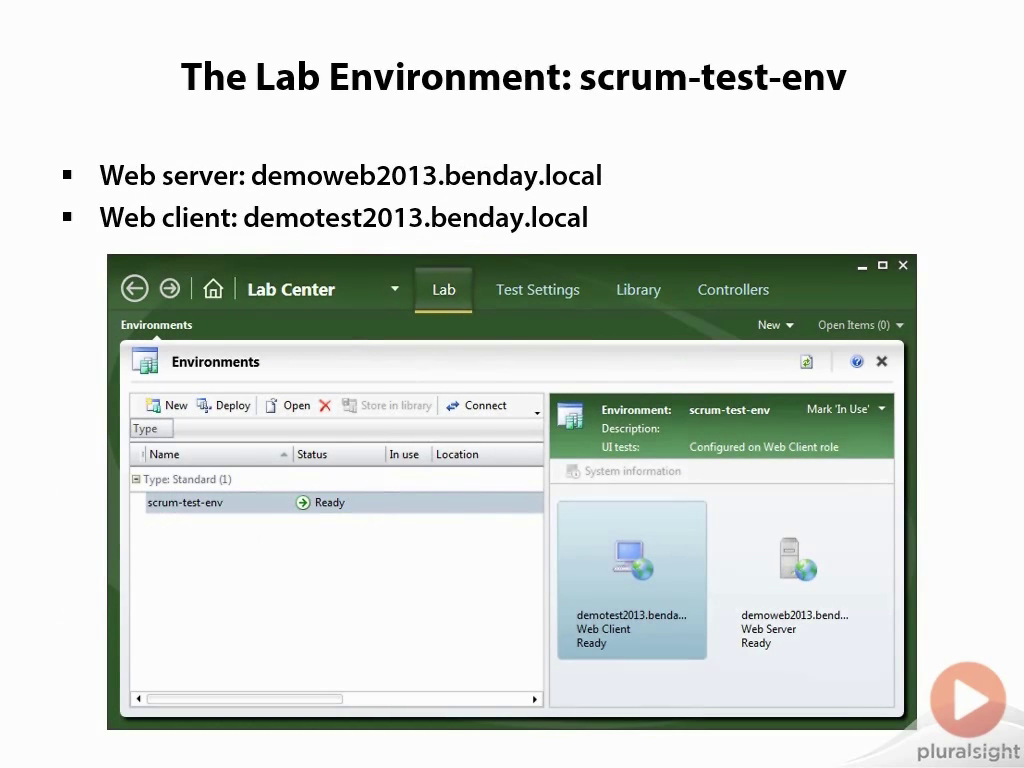Open the blue help icon
This screenshot has width=1024, height=768.
click(x=857, y=362)
